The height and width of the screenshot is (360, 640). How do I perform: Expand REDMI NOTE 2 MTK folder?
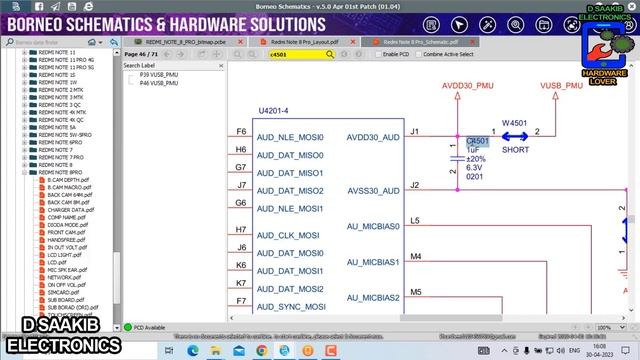[x=24, y=90]
